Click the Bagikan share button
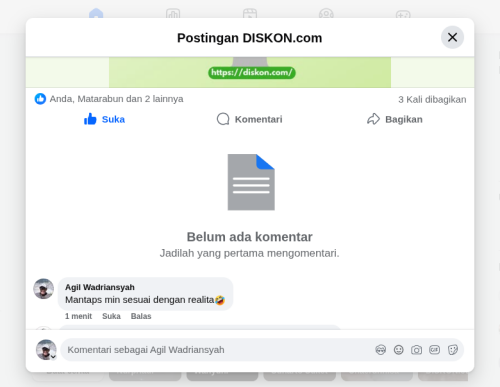Screen dimensions: 500x387 (x=395, y=119)
